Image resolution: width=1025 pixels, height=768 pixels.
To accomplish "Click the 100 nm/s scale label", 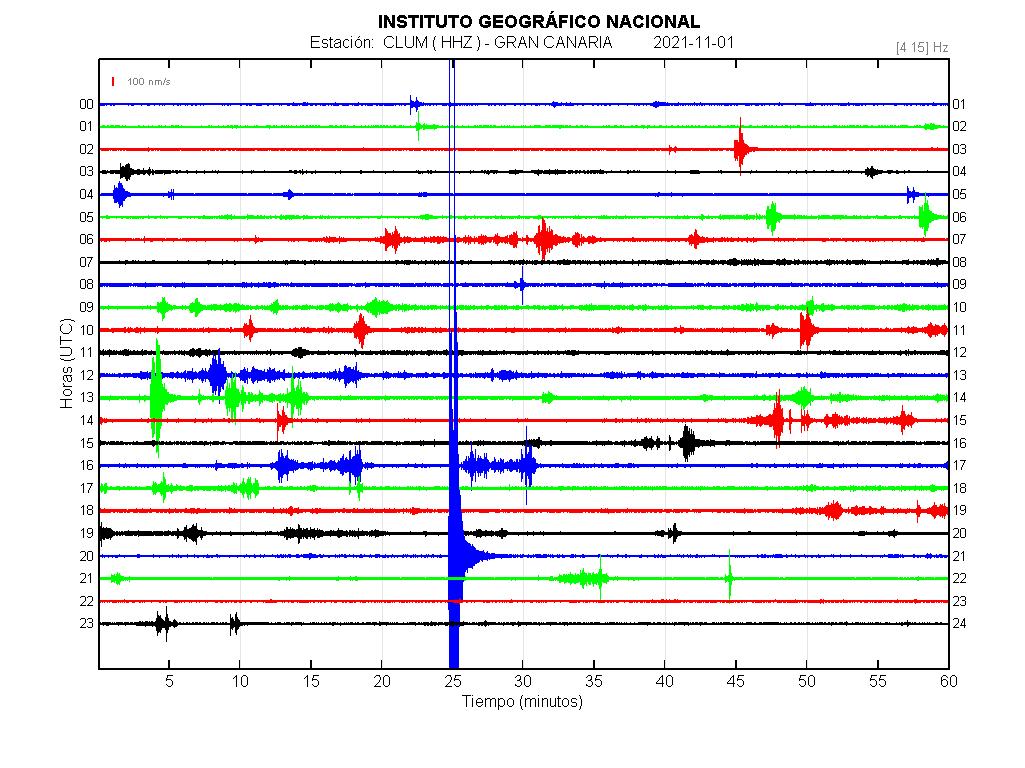I will click(148, 82).
